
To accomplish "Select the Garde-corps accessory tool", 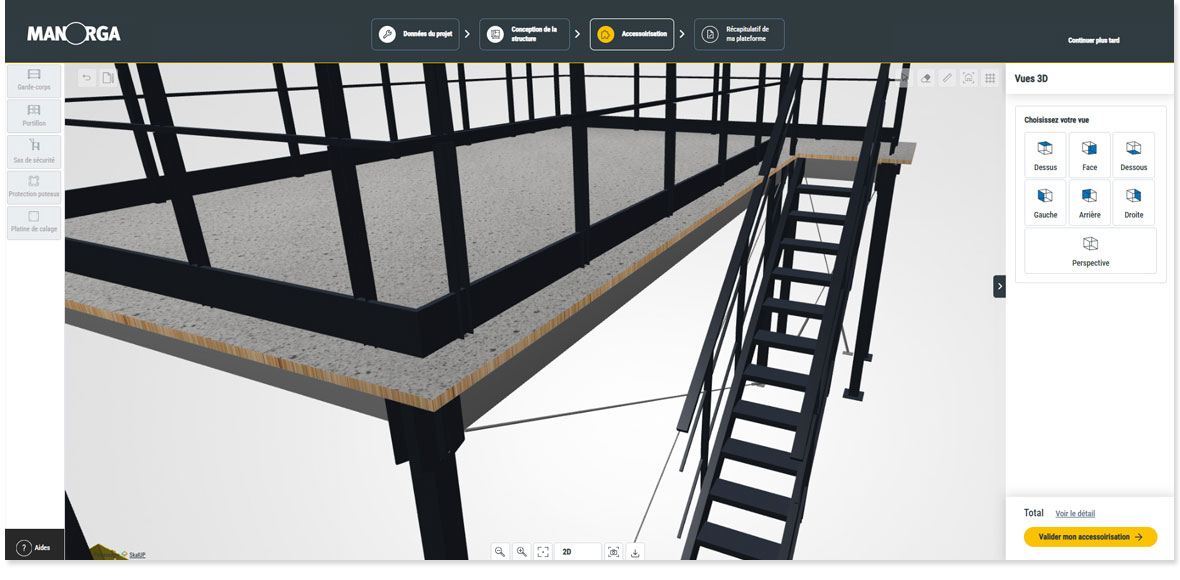I will [x=34, y=80].
